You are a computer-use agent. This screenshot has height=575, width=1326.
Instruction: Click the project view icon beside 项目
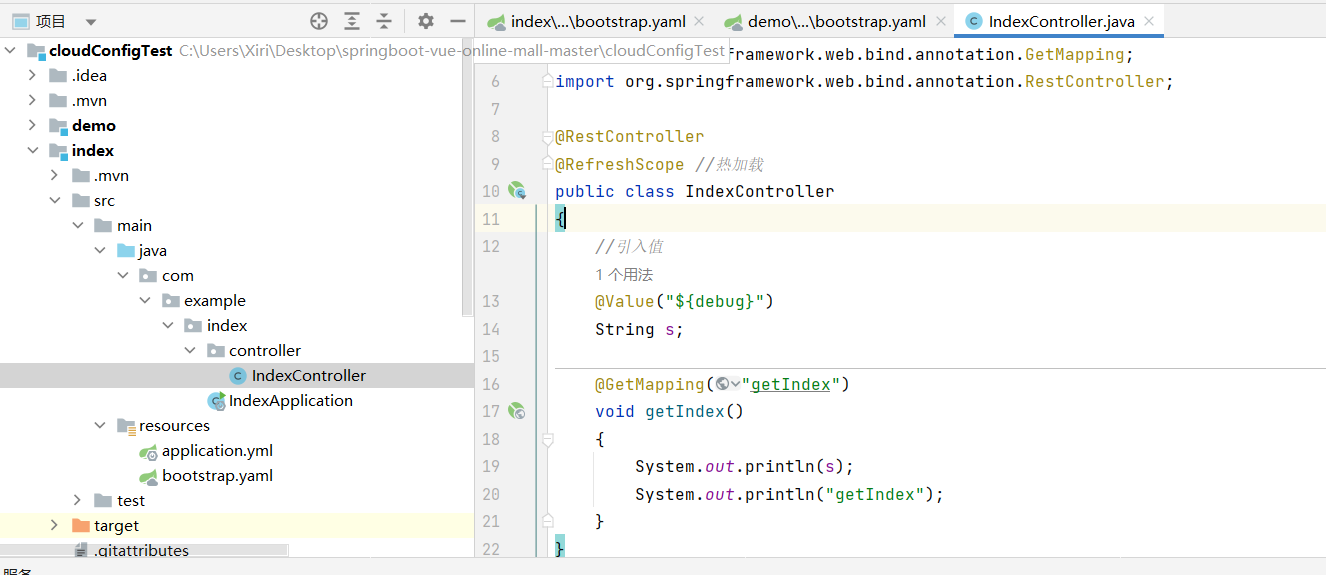pyautogui.click(x=20, y=21)
